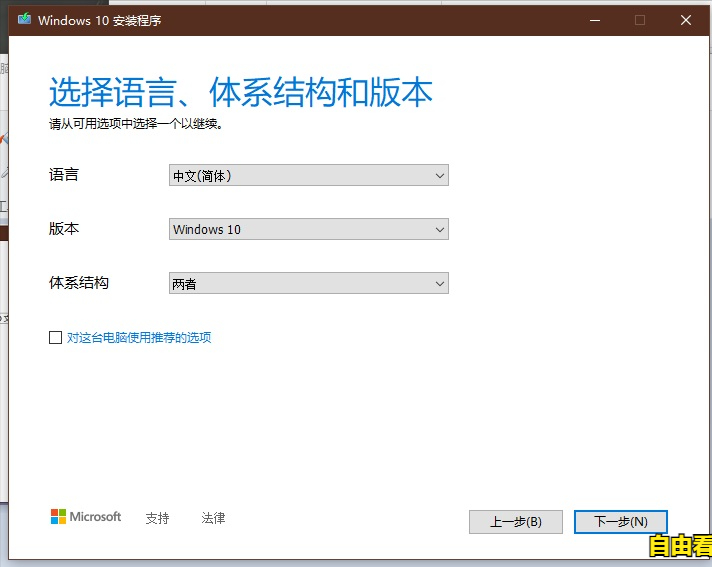Click the 上一步(B) button
The width and height of the screenshot is (712, 567).
(516, 522)
